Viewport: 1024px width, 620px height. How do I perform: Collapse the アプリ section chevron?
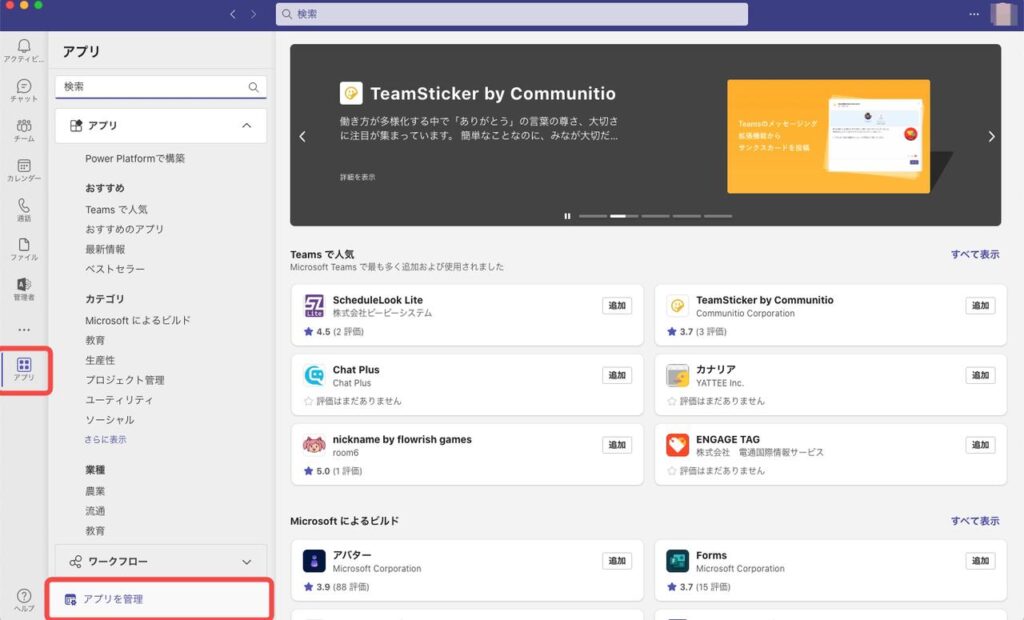click(247, 126)
